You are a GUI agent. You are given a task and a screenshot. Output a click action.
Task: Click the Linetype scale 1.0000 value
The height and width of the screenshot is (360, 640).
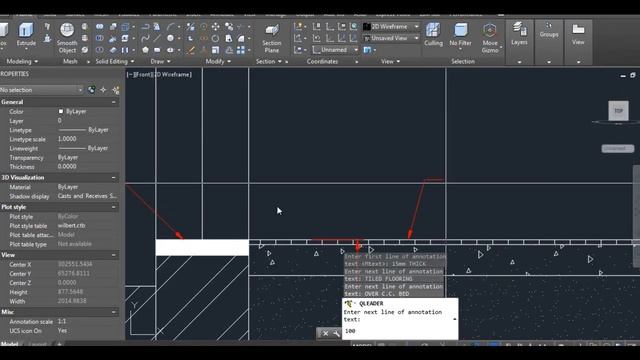click(x=67, y=139)
